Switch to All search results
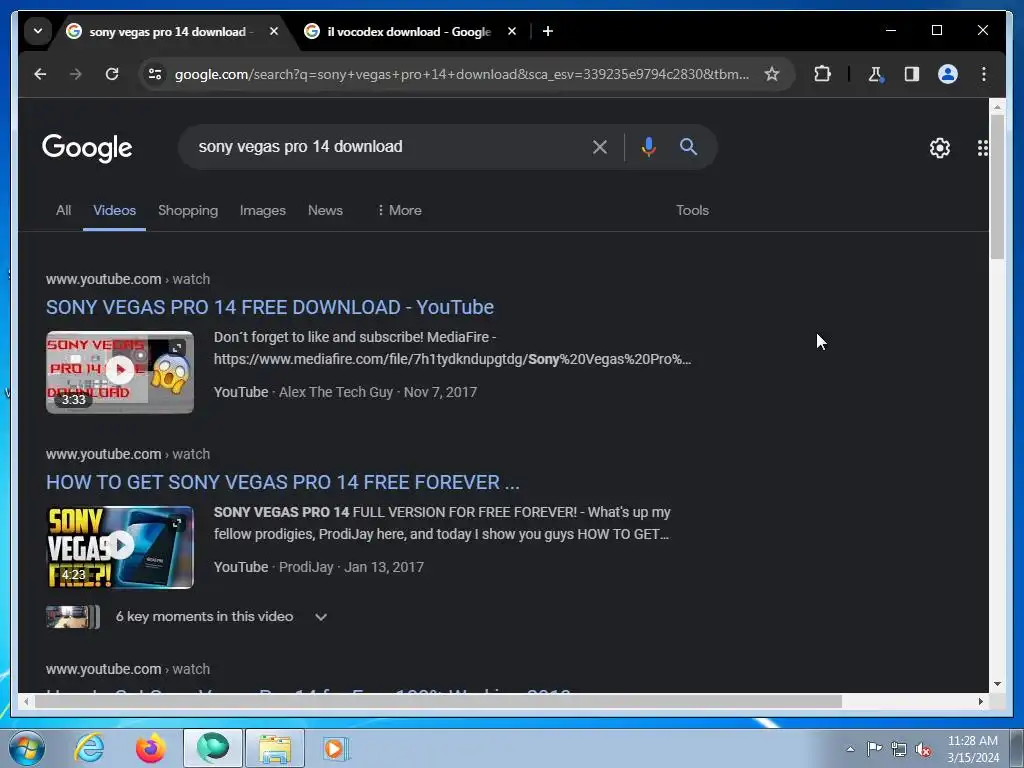1024x768 pixels. pyautogui.click(x=63, y=210)
